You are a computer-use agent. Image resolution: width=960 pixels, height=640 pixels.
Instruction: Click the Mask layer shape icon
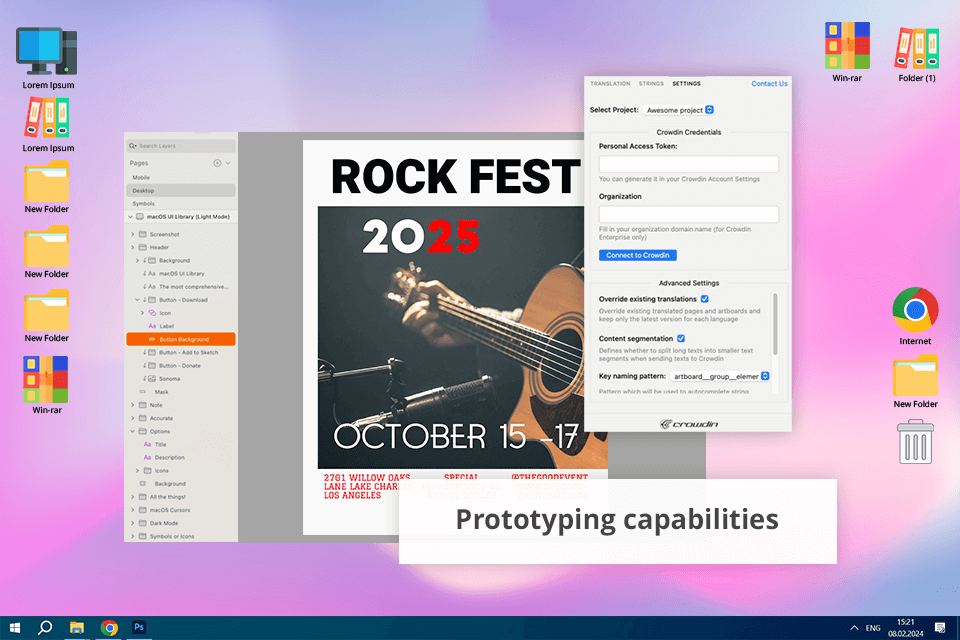143,392
